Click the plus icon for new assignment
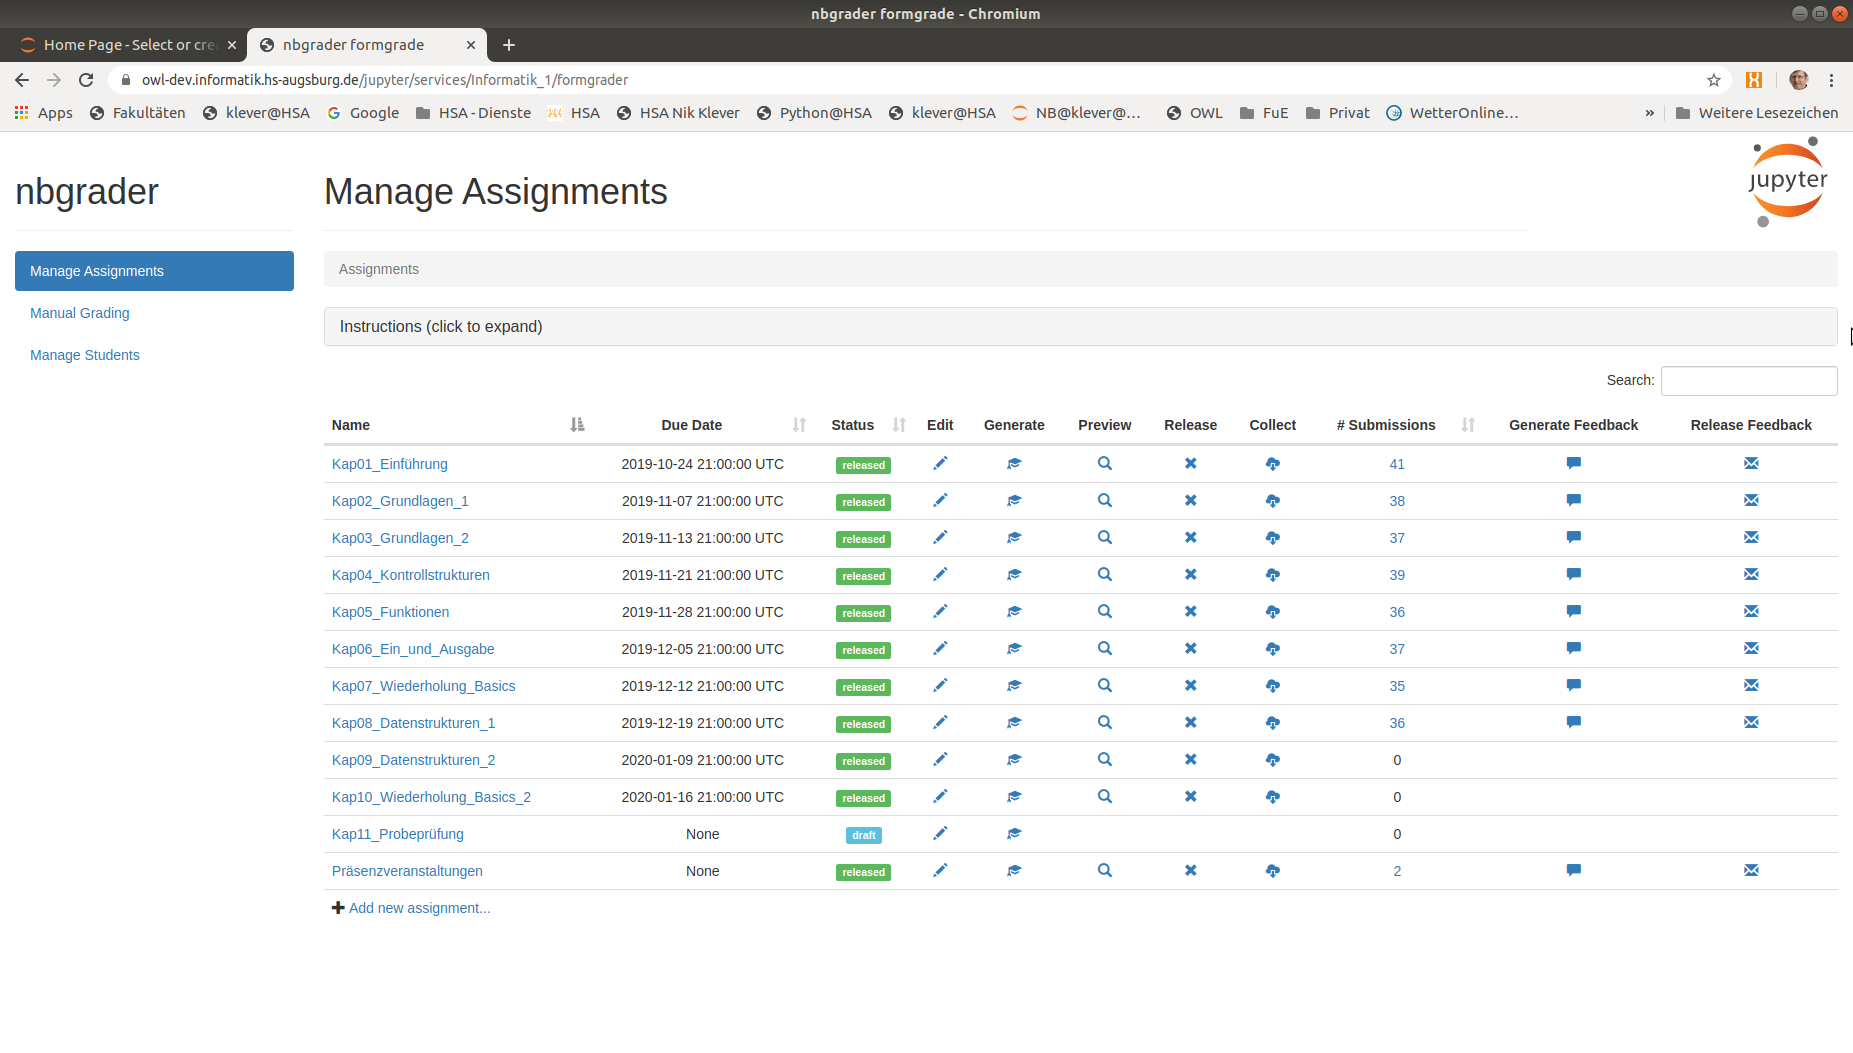Viewport: 1853px width, 1053px height. pos(338,908)
